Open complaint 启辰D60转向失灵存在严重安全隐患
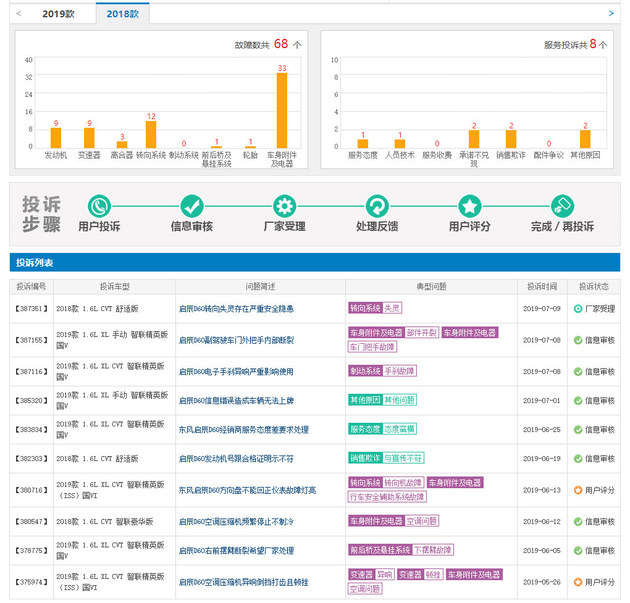The image size is (630, 603). tap(236, 309)
